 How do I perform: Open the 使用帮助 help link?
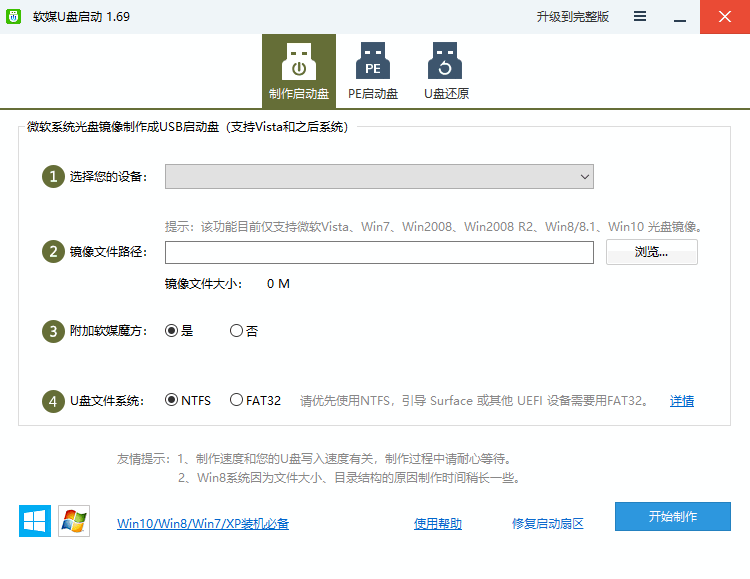[x=438, y=523]
